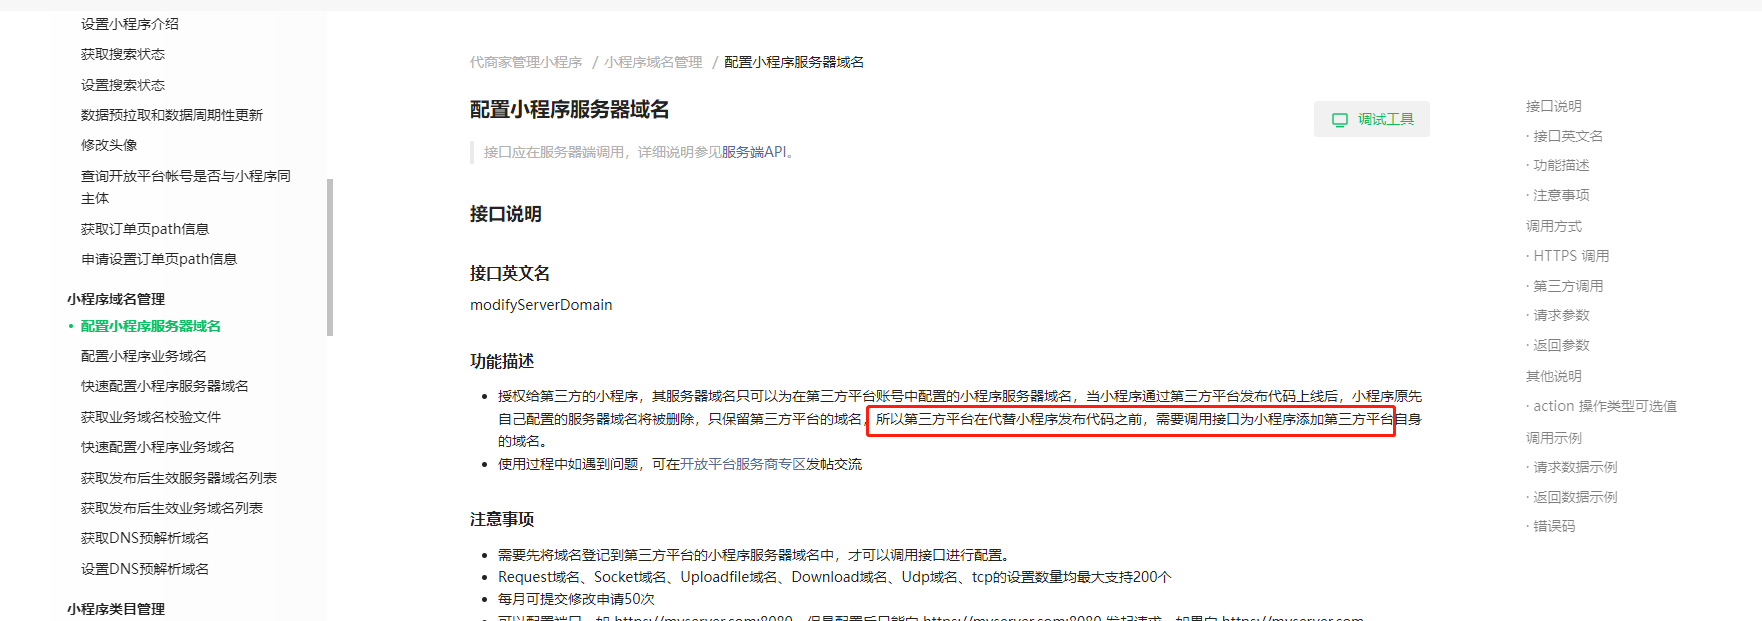1762x621 pixels.
Task: Select 获取DNS预解析域名 in sidebar
Action: coord(145,538)
